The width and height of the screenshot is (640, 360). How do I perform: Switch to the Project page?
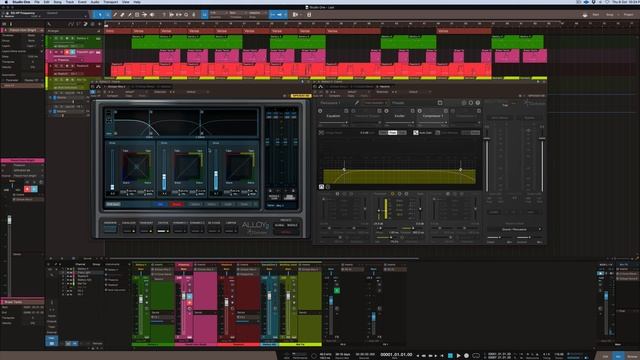[628, 14]
